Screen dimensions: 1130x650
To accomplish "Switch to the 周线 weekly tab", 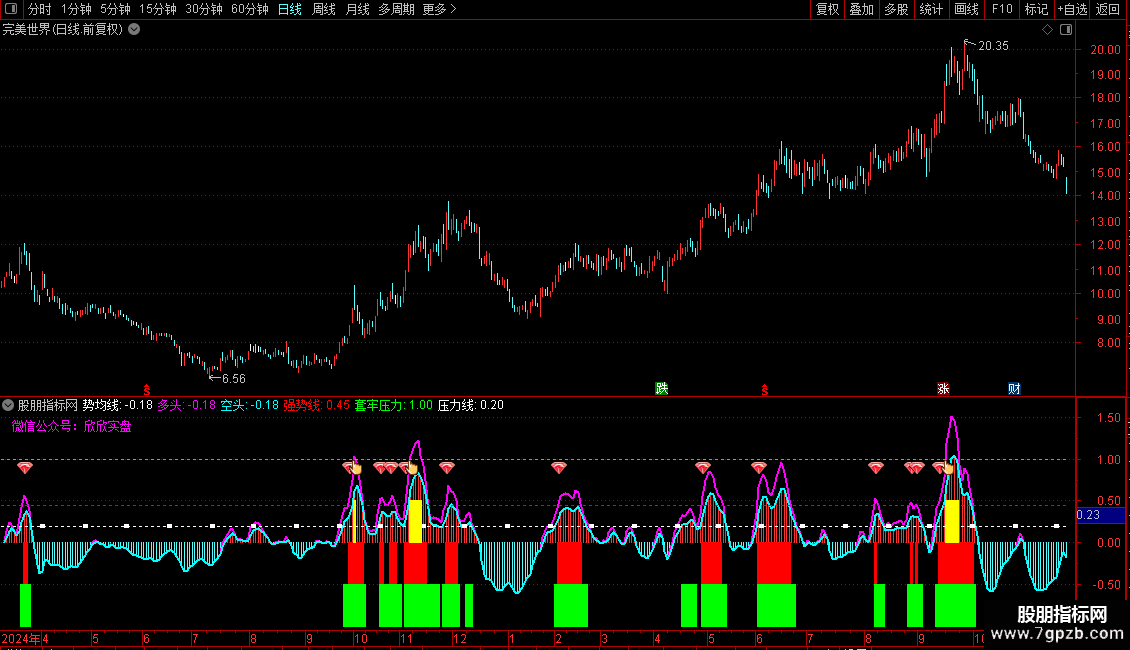I will pyautogui.click(x=324, y=9).
